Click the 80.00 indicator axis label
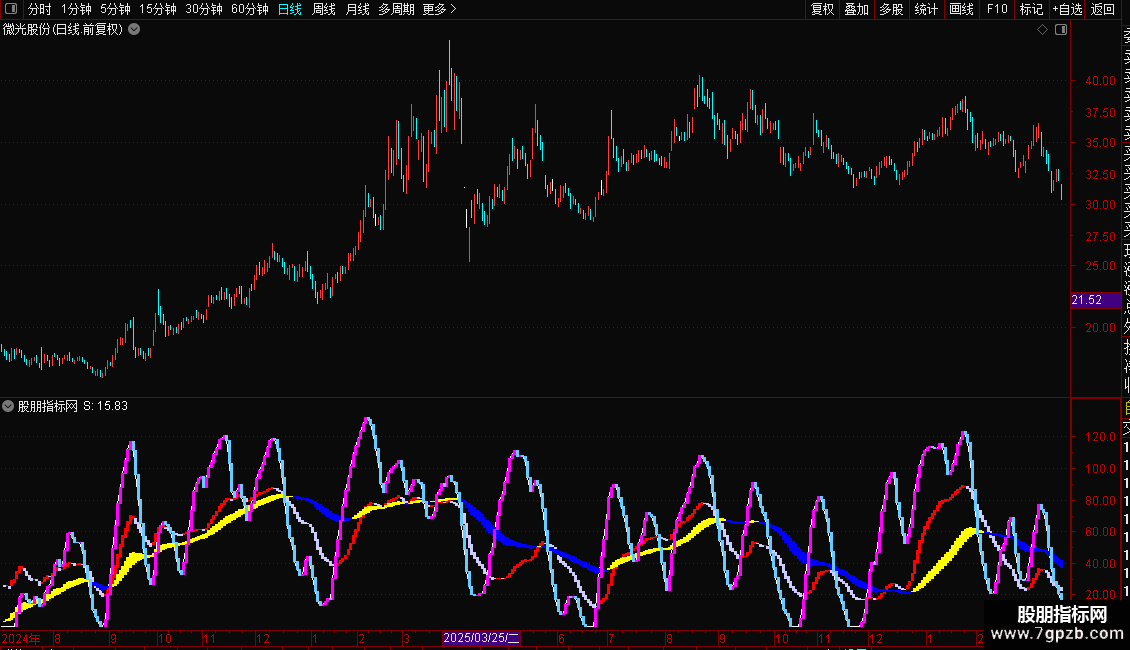1130x650 pixels. click(1100, 501)
